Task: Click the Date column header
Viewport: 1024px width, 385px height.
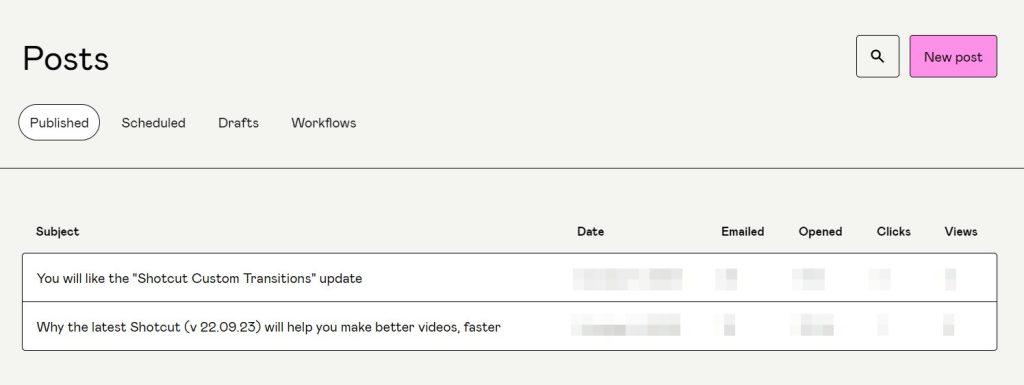Action: pyautogui.click(x=590, y=232)
